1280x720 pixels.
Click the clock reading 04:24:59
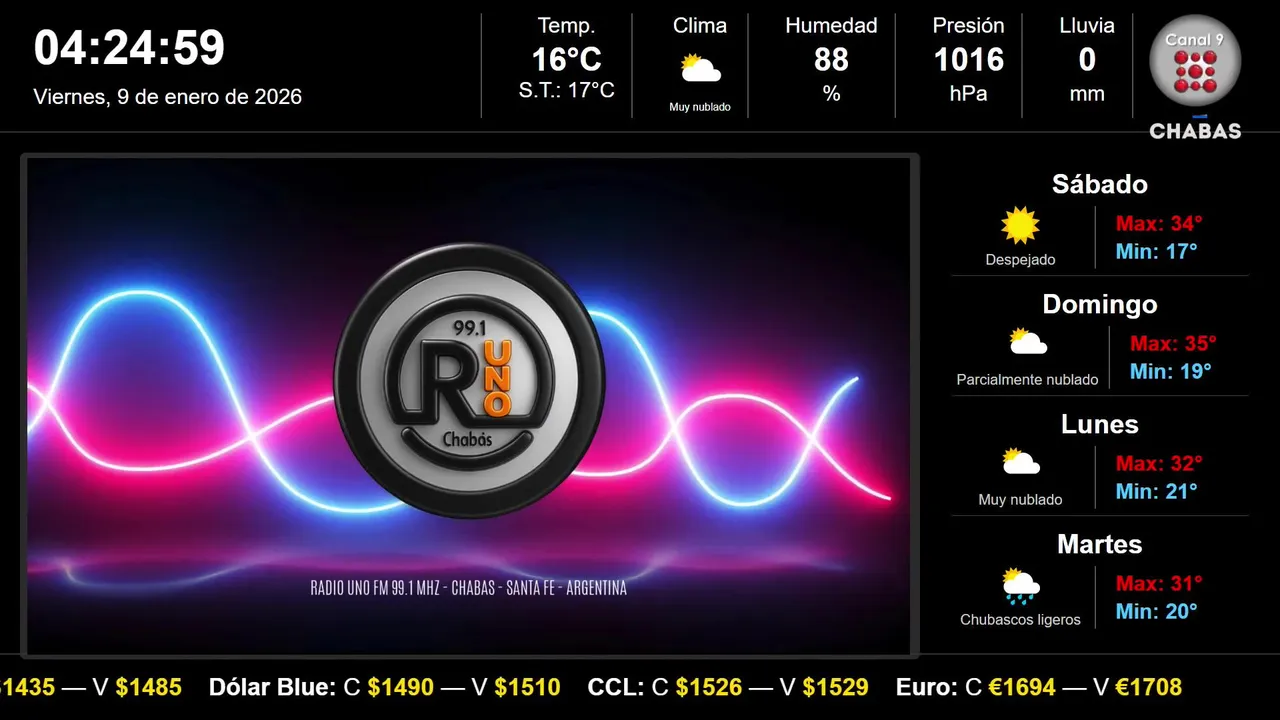[x=129, y=48]
